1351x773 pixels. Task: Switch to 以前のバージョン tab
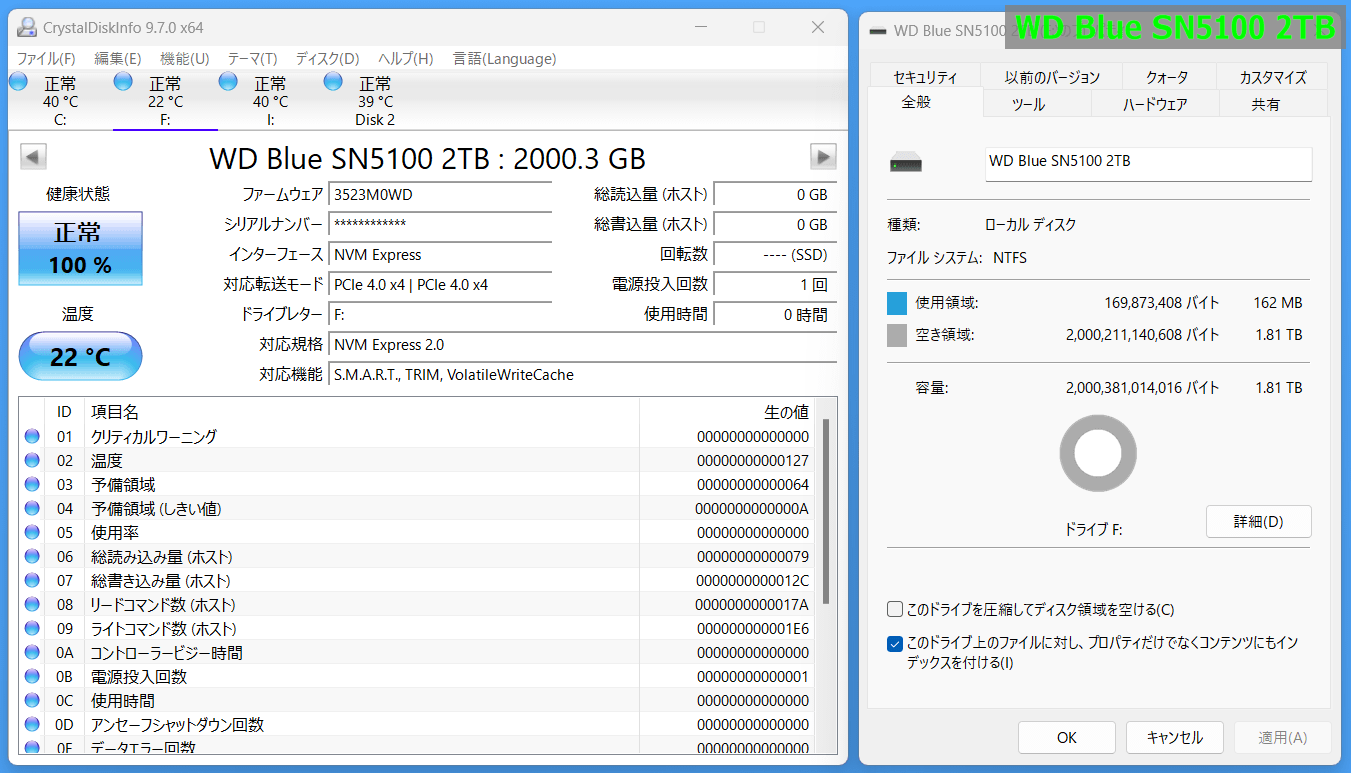click(1052, 77)
